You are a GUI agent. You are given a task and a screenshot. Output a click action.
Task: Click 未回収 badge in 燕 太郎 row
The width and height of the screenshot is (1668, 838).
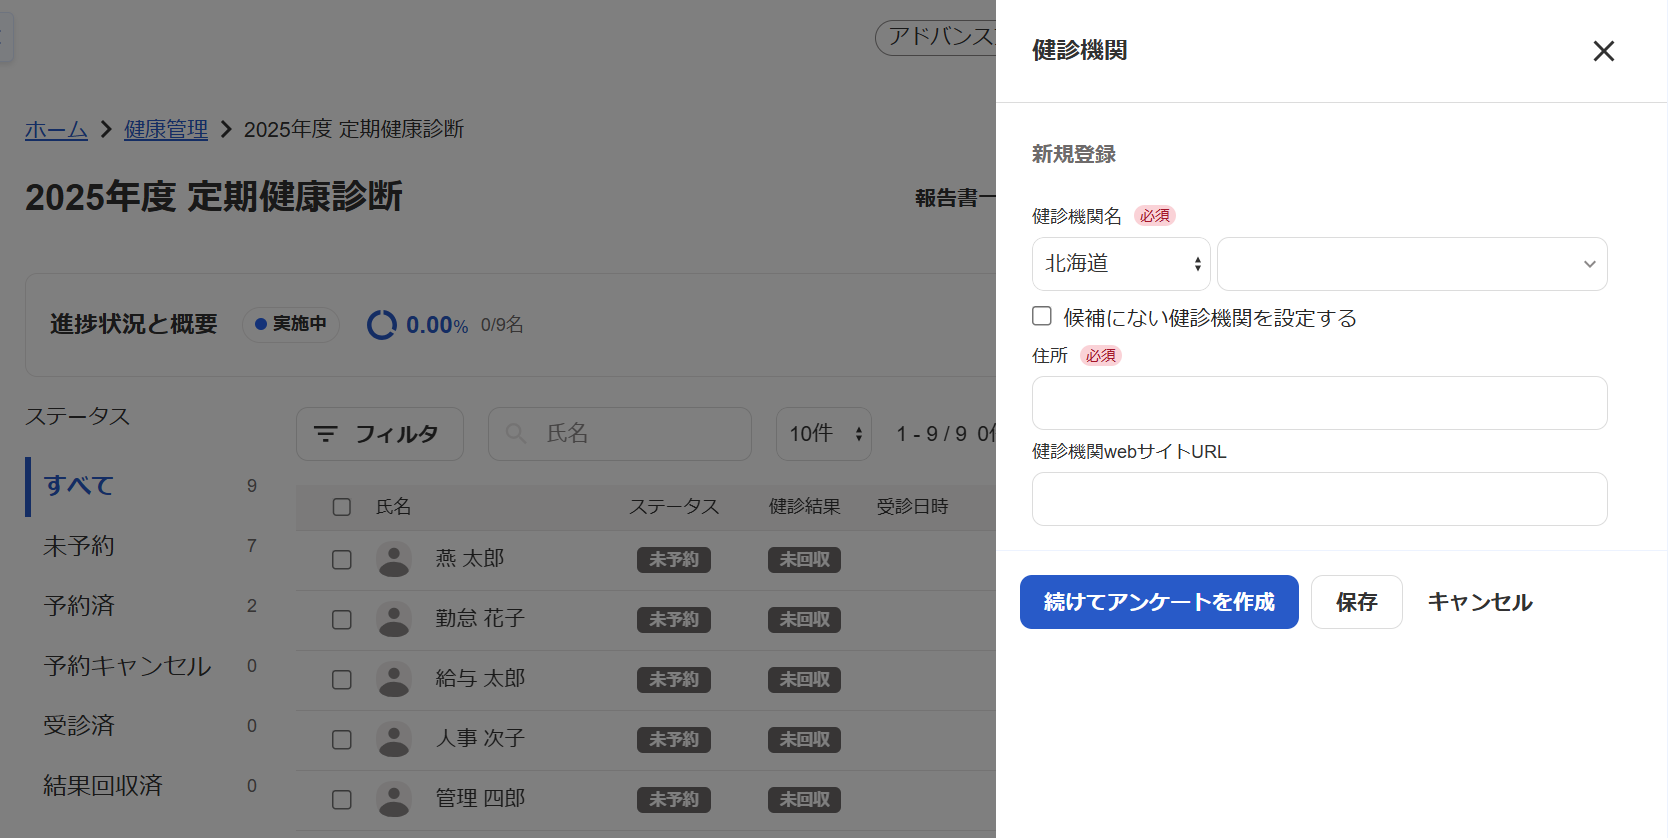click(x=805, y=560)
